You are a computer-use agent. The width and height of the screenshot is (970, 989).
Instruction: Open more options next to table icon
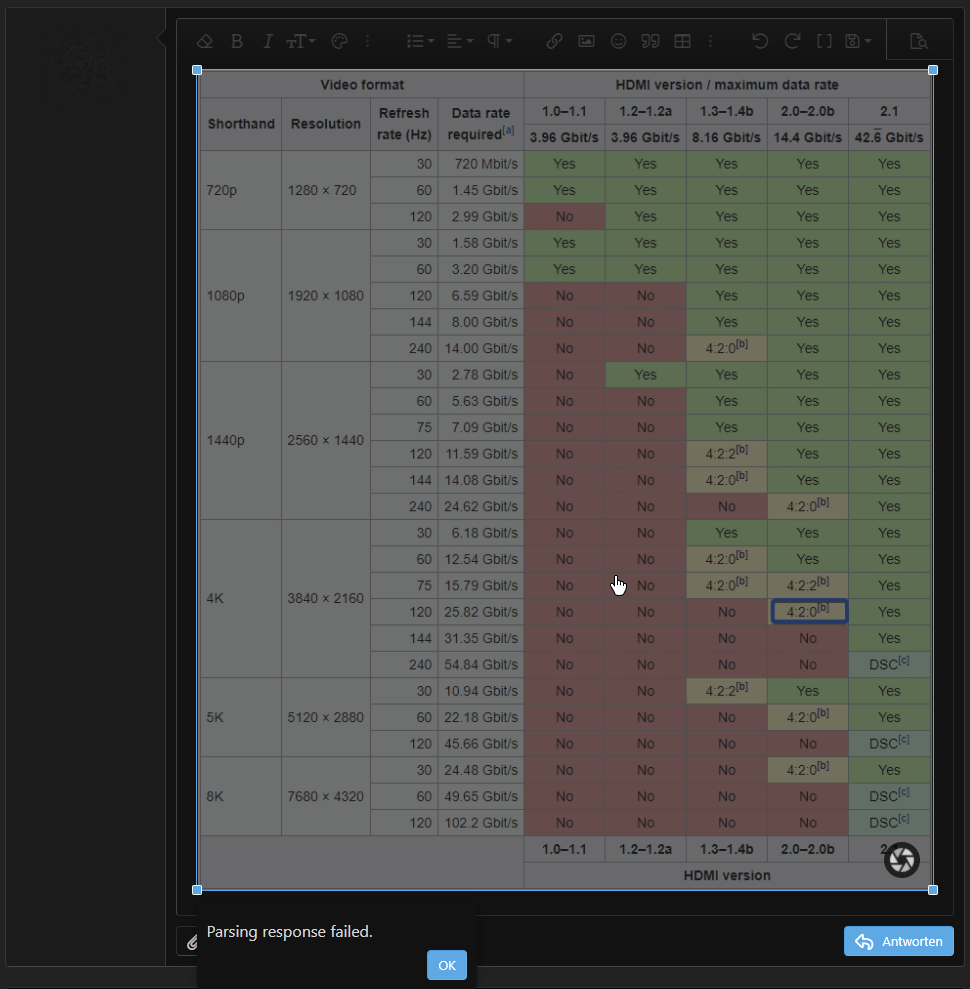point(710,42)
